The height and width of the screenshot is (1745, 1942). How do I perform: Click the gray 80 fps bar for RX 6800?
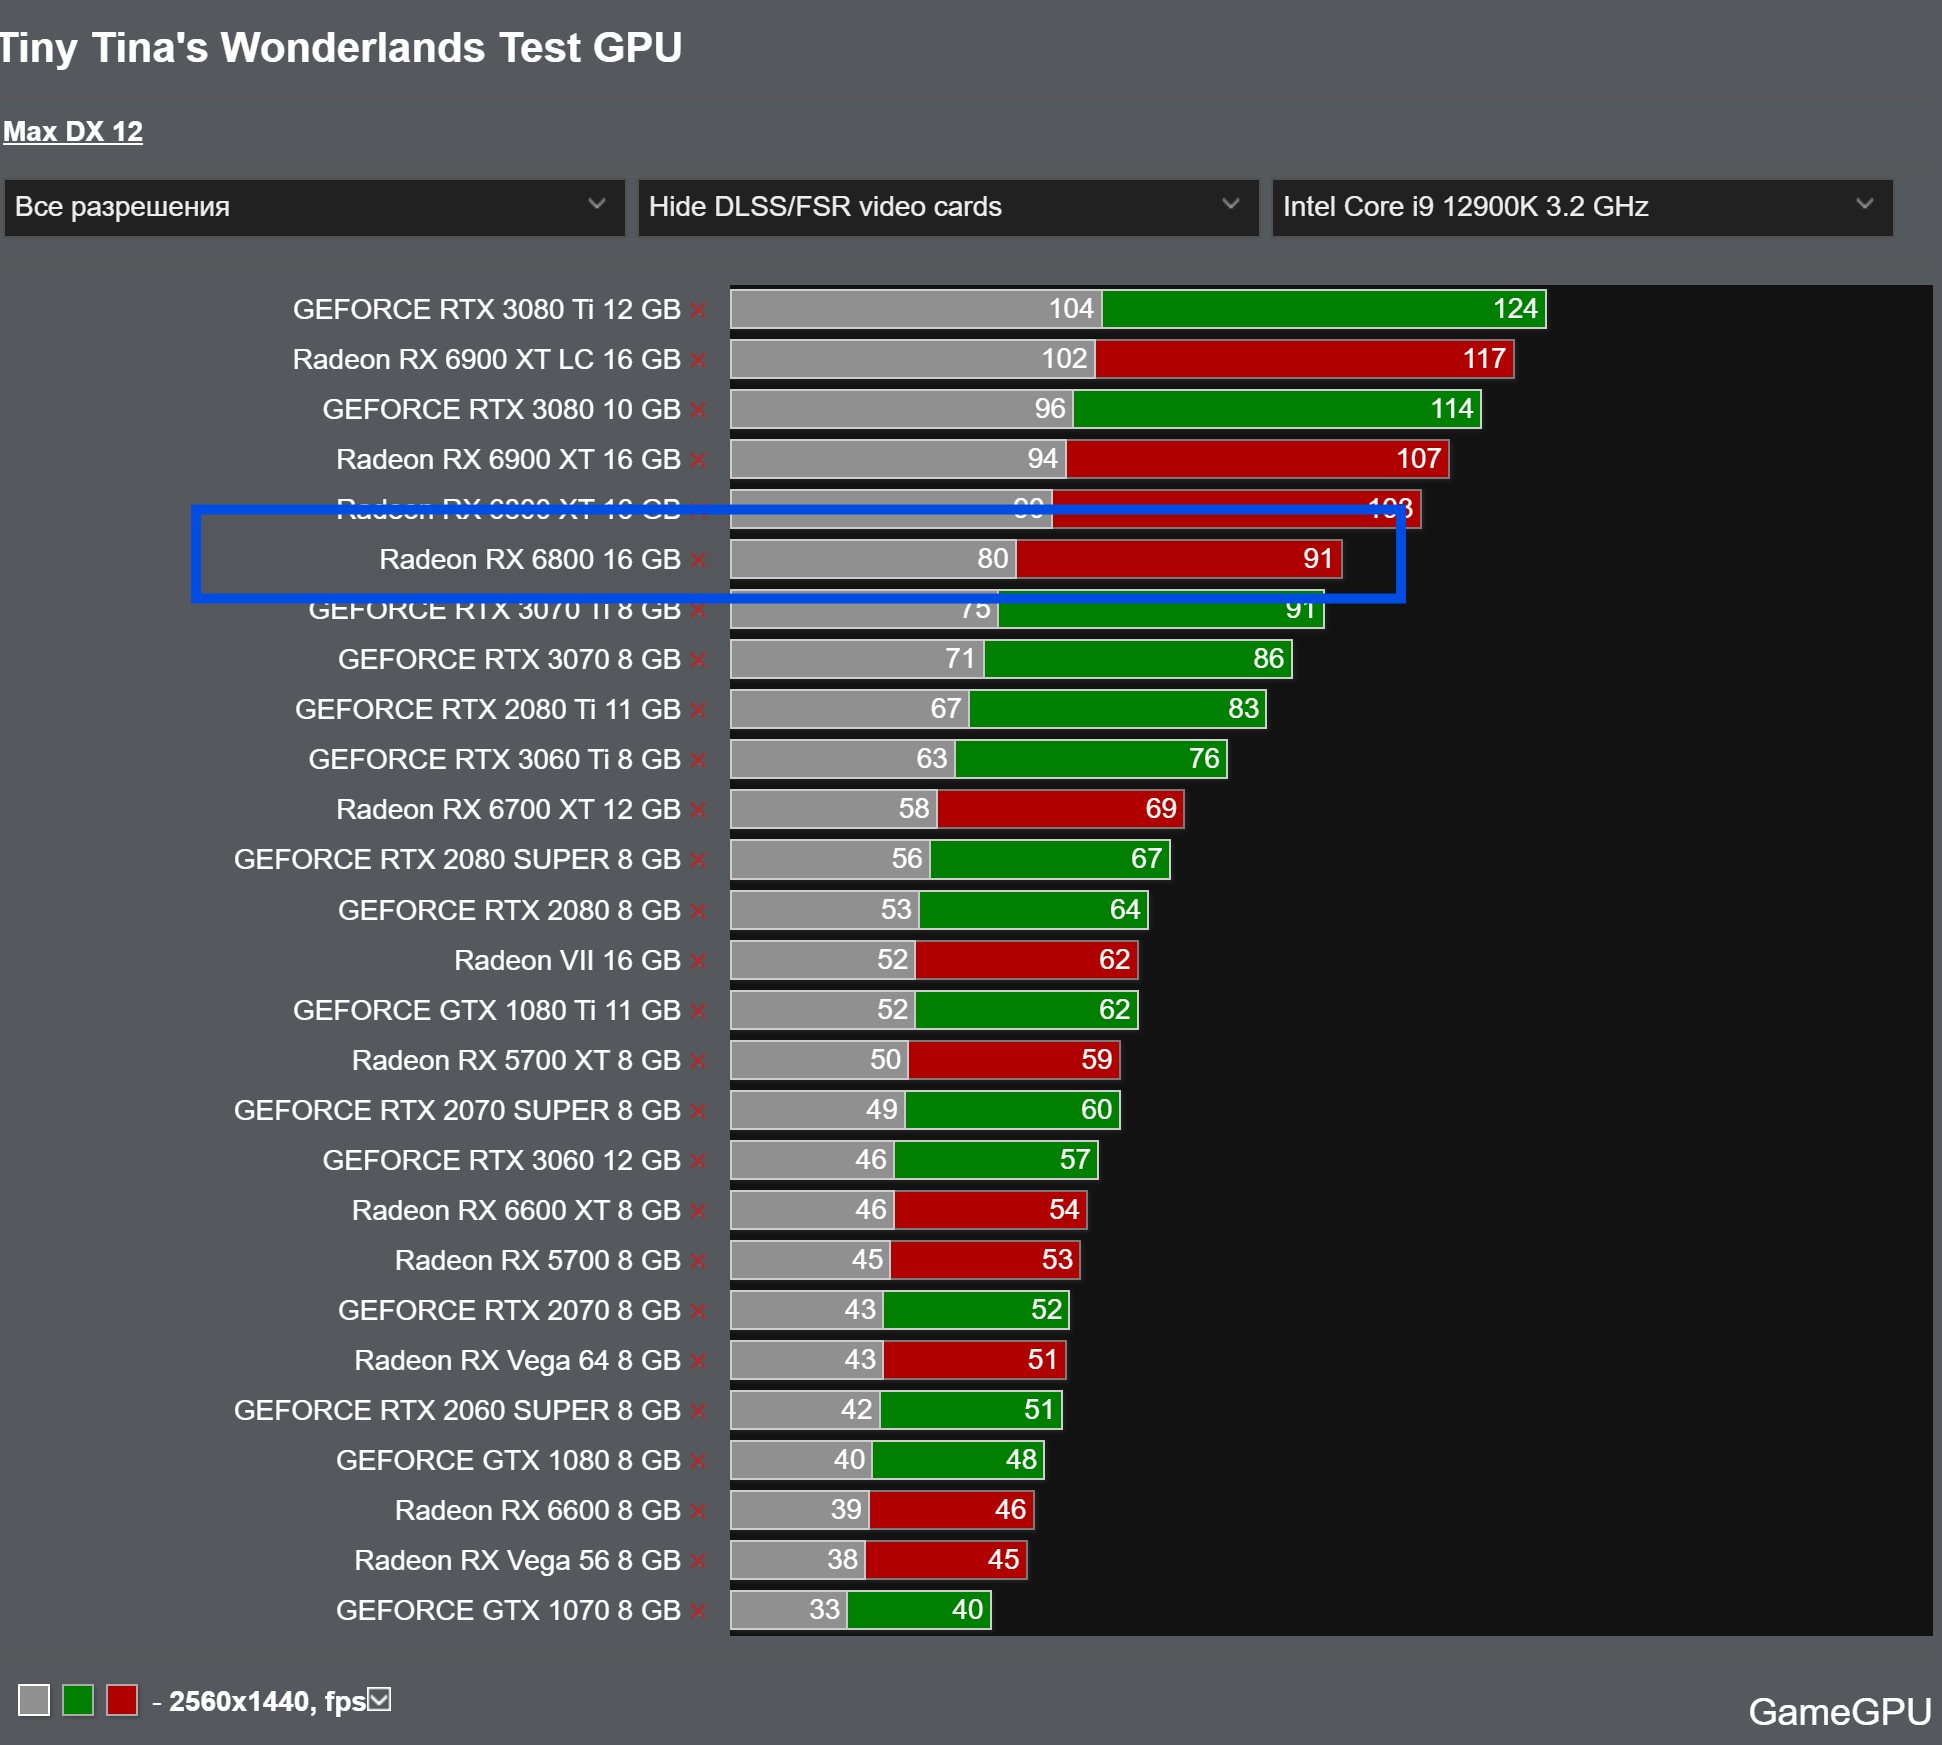[873, 559]
